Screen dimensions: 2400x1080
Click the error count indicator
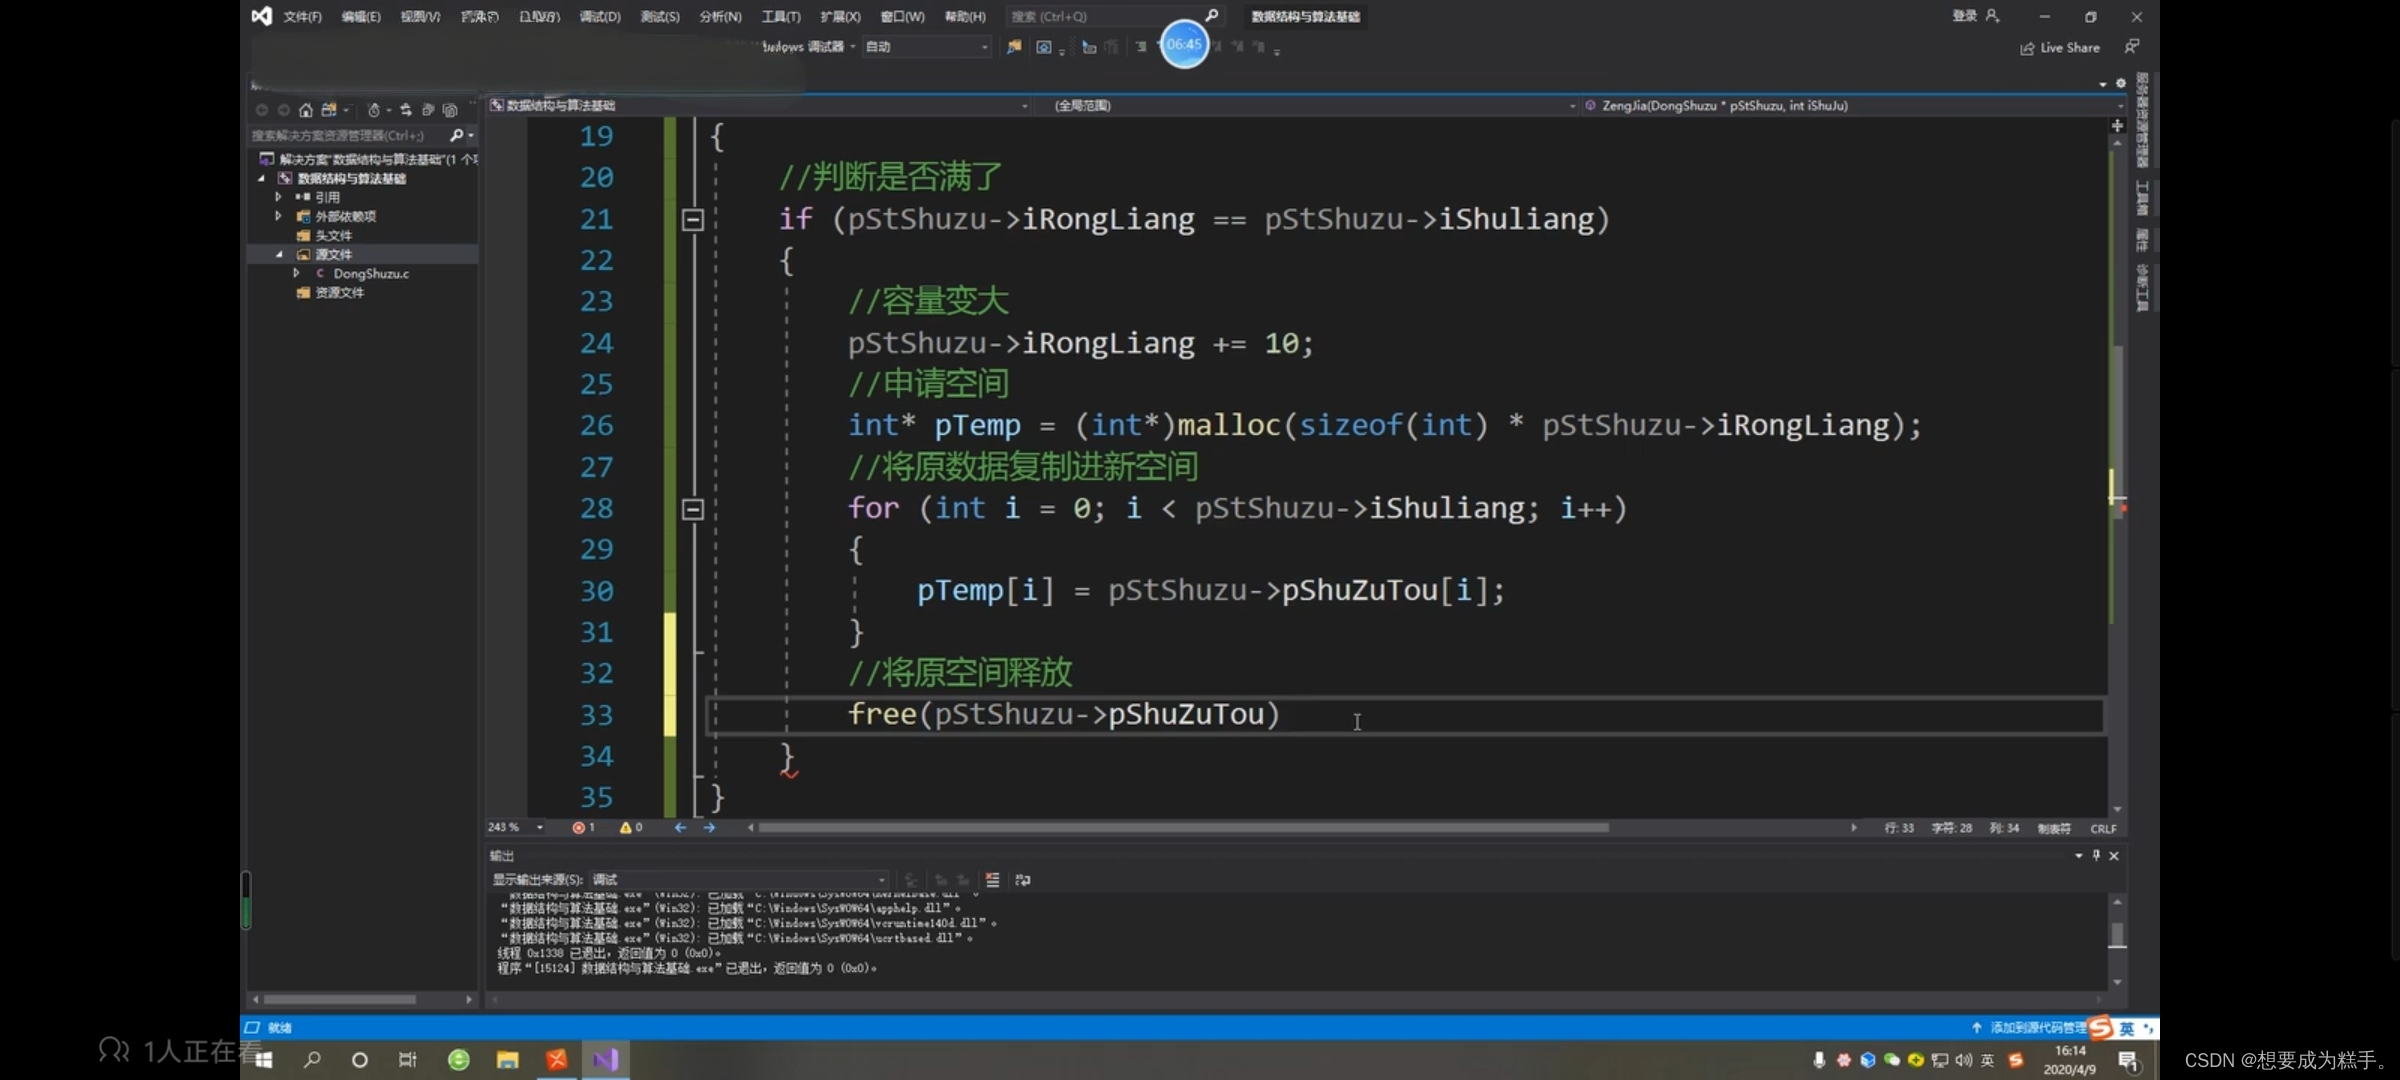[584, 828]
